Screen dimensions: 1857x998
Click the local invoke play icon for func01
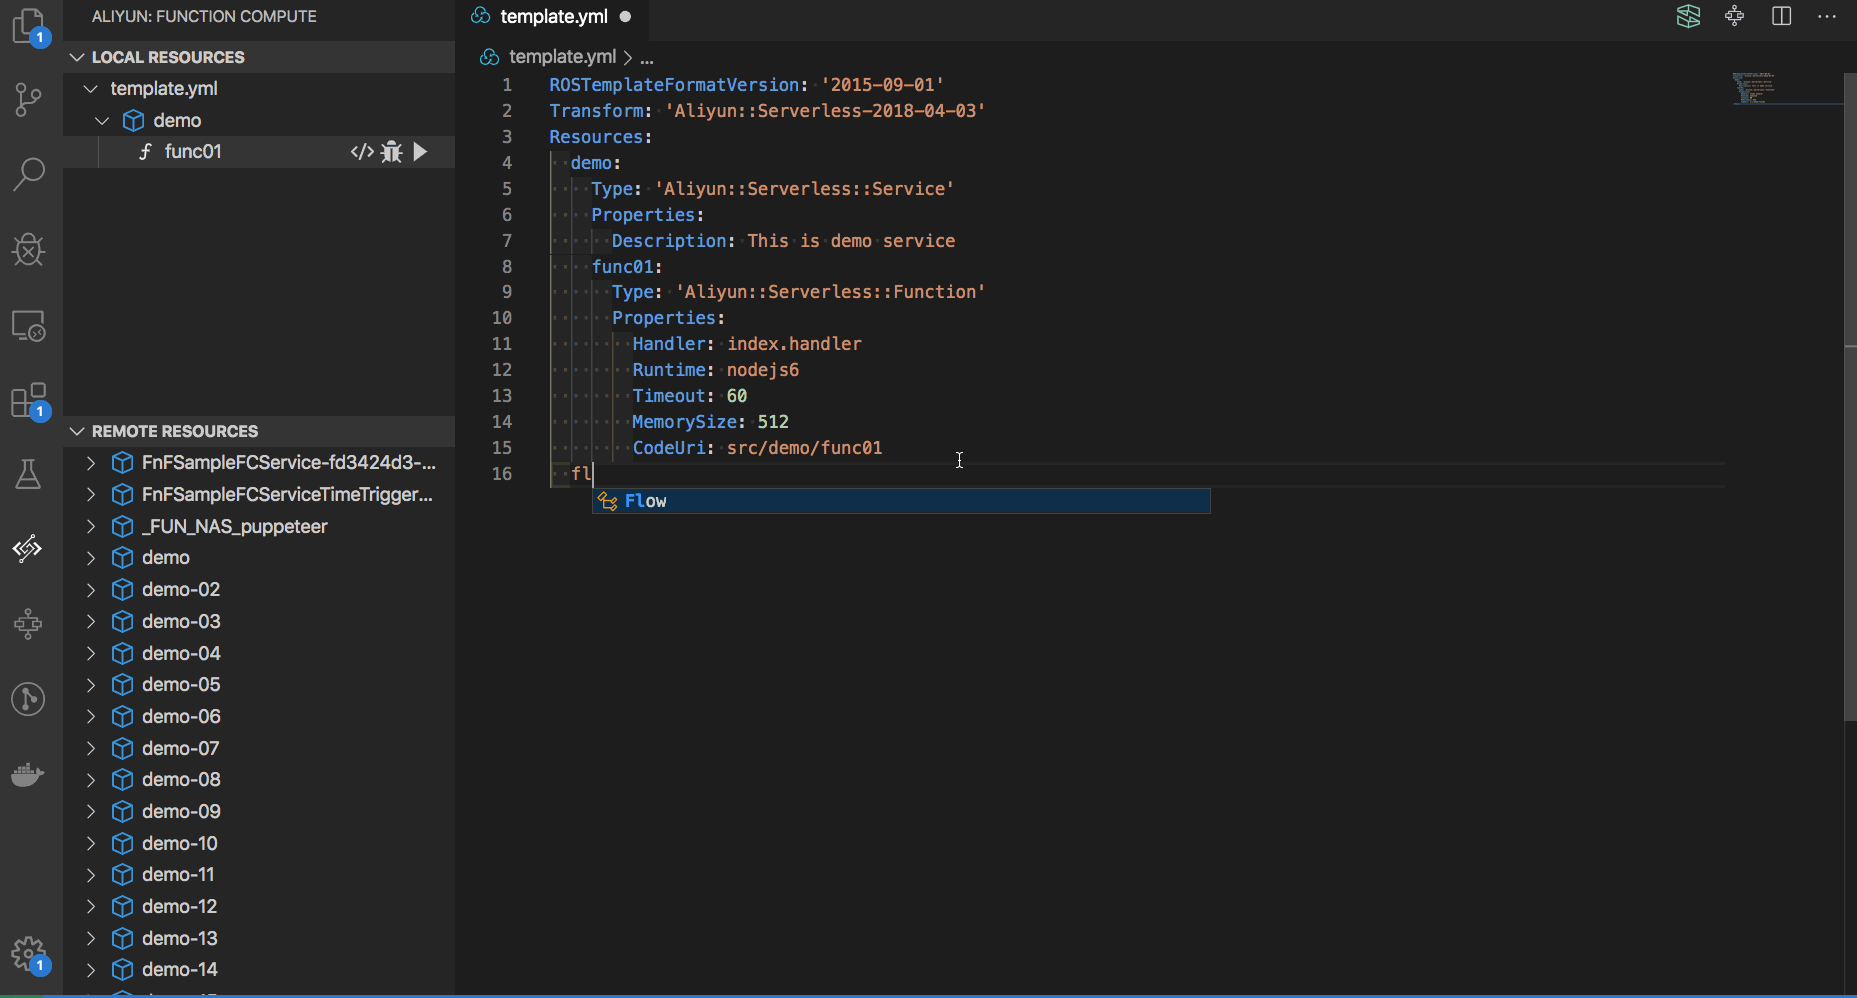(421, 152)
